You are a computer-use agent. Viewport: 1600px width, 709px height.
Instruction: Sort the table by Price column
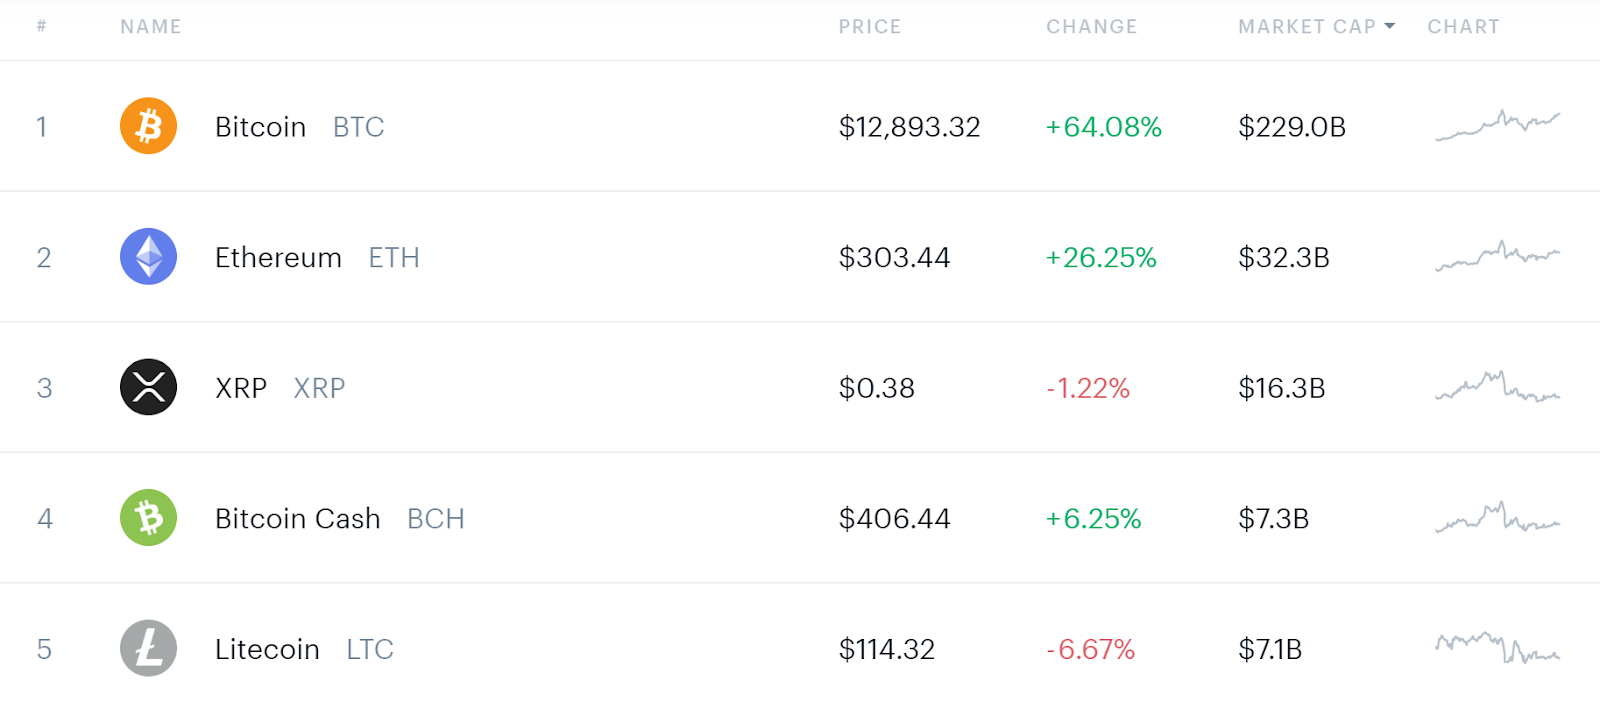(869, 27)
